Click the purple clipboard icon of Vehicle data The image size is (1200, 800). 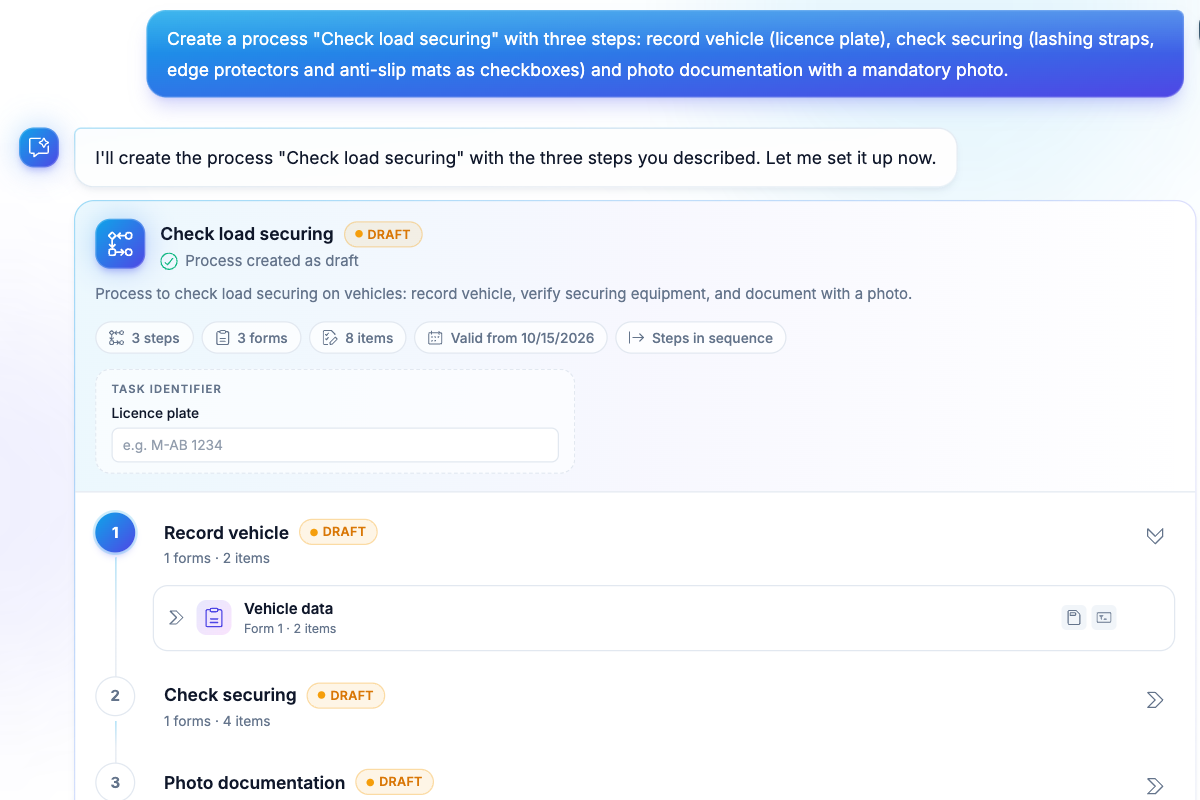214,617
